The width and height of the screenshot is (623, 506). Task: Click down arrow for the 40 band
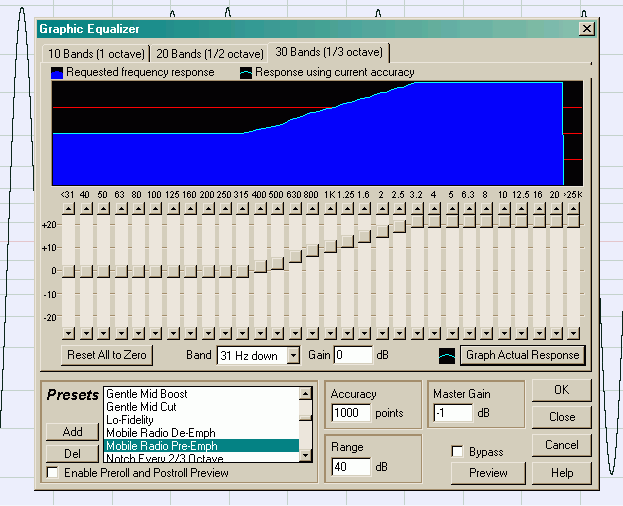(x=86, y=333)
